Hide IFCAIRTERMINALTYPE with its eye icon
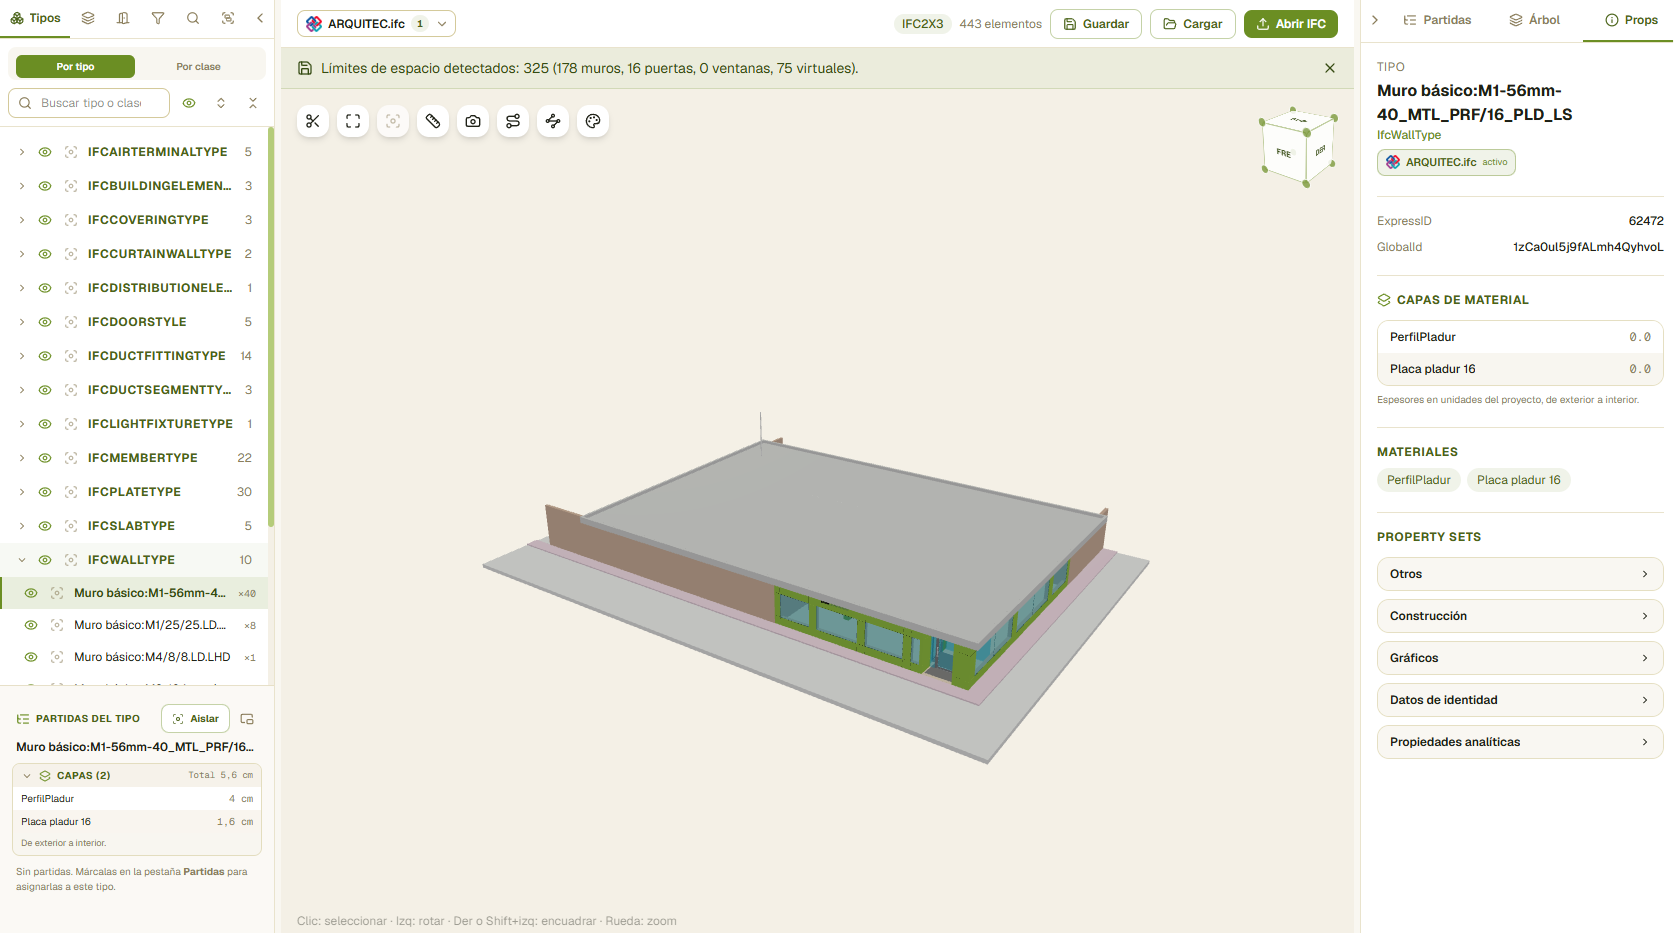The width and height of the screenshot is (1674, 934). (45, 152)
